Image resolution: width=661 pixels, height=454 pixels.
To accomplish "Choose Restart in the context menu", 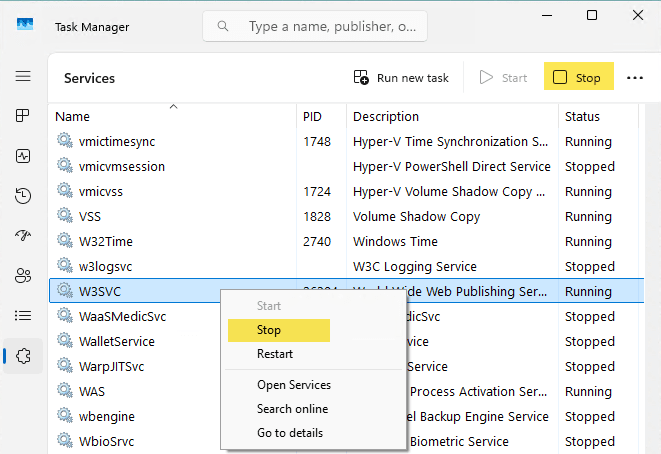I will coord(275,354).
